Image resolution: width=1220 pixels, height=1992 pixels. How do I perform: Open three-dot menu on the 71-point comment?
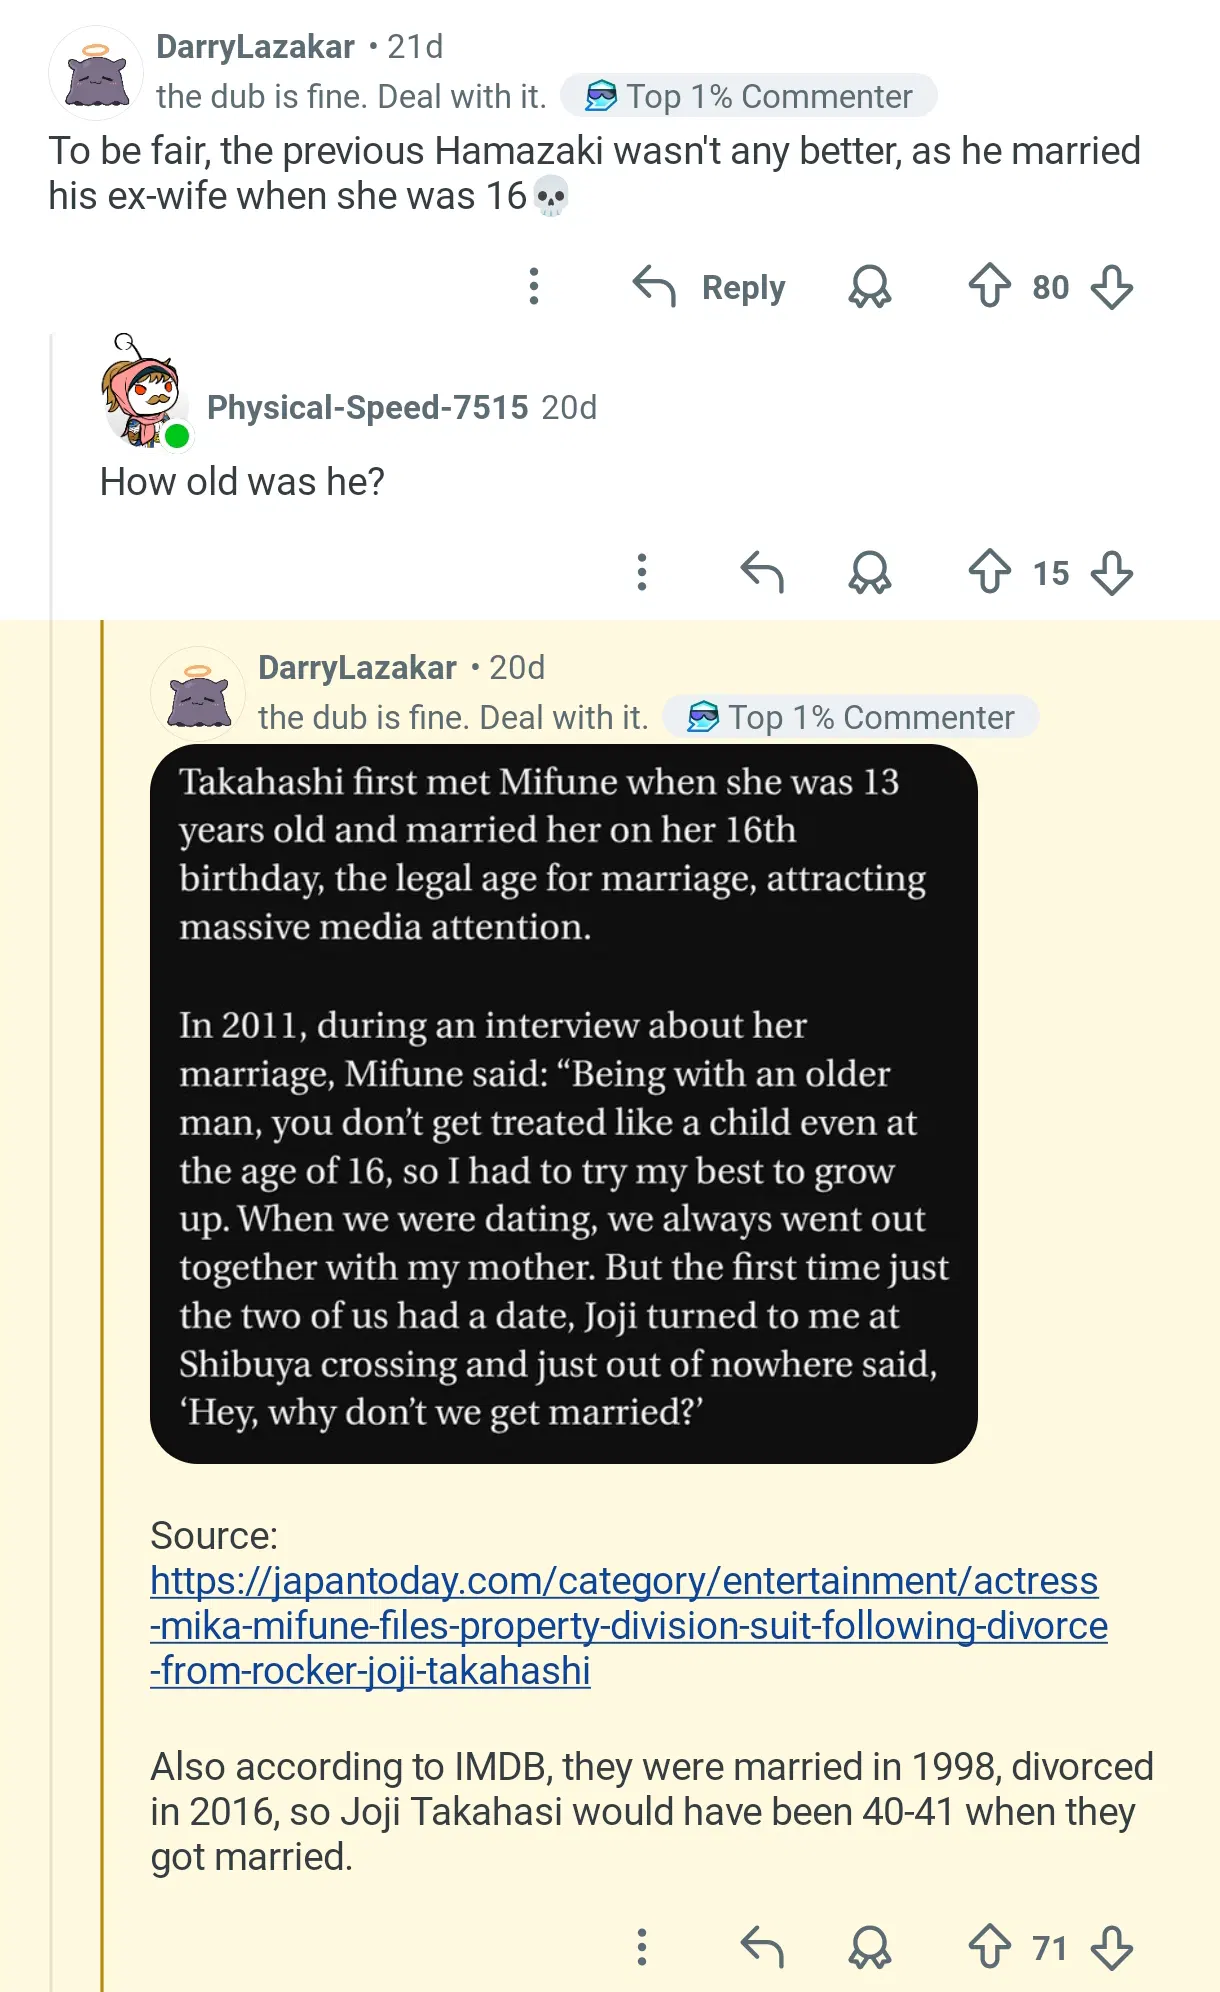point(642,1948)
